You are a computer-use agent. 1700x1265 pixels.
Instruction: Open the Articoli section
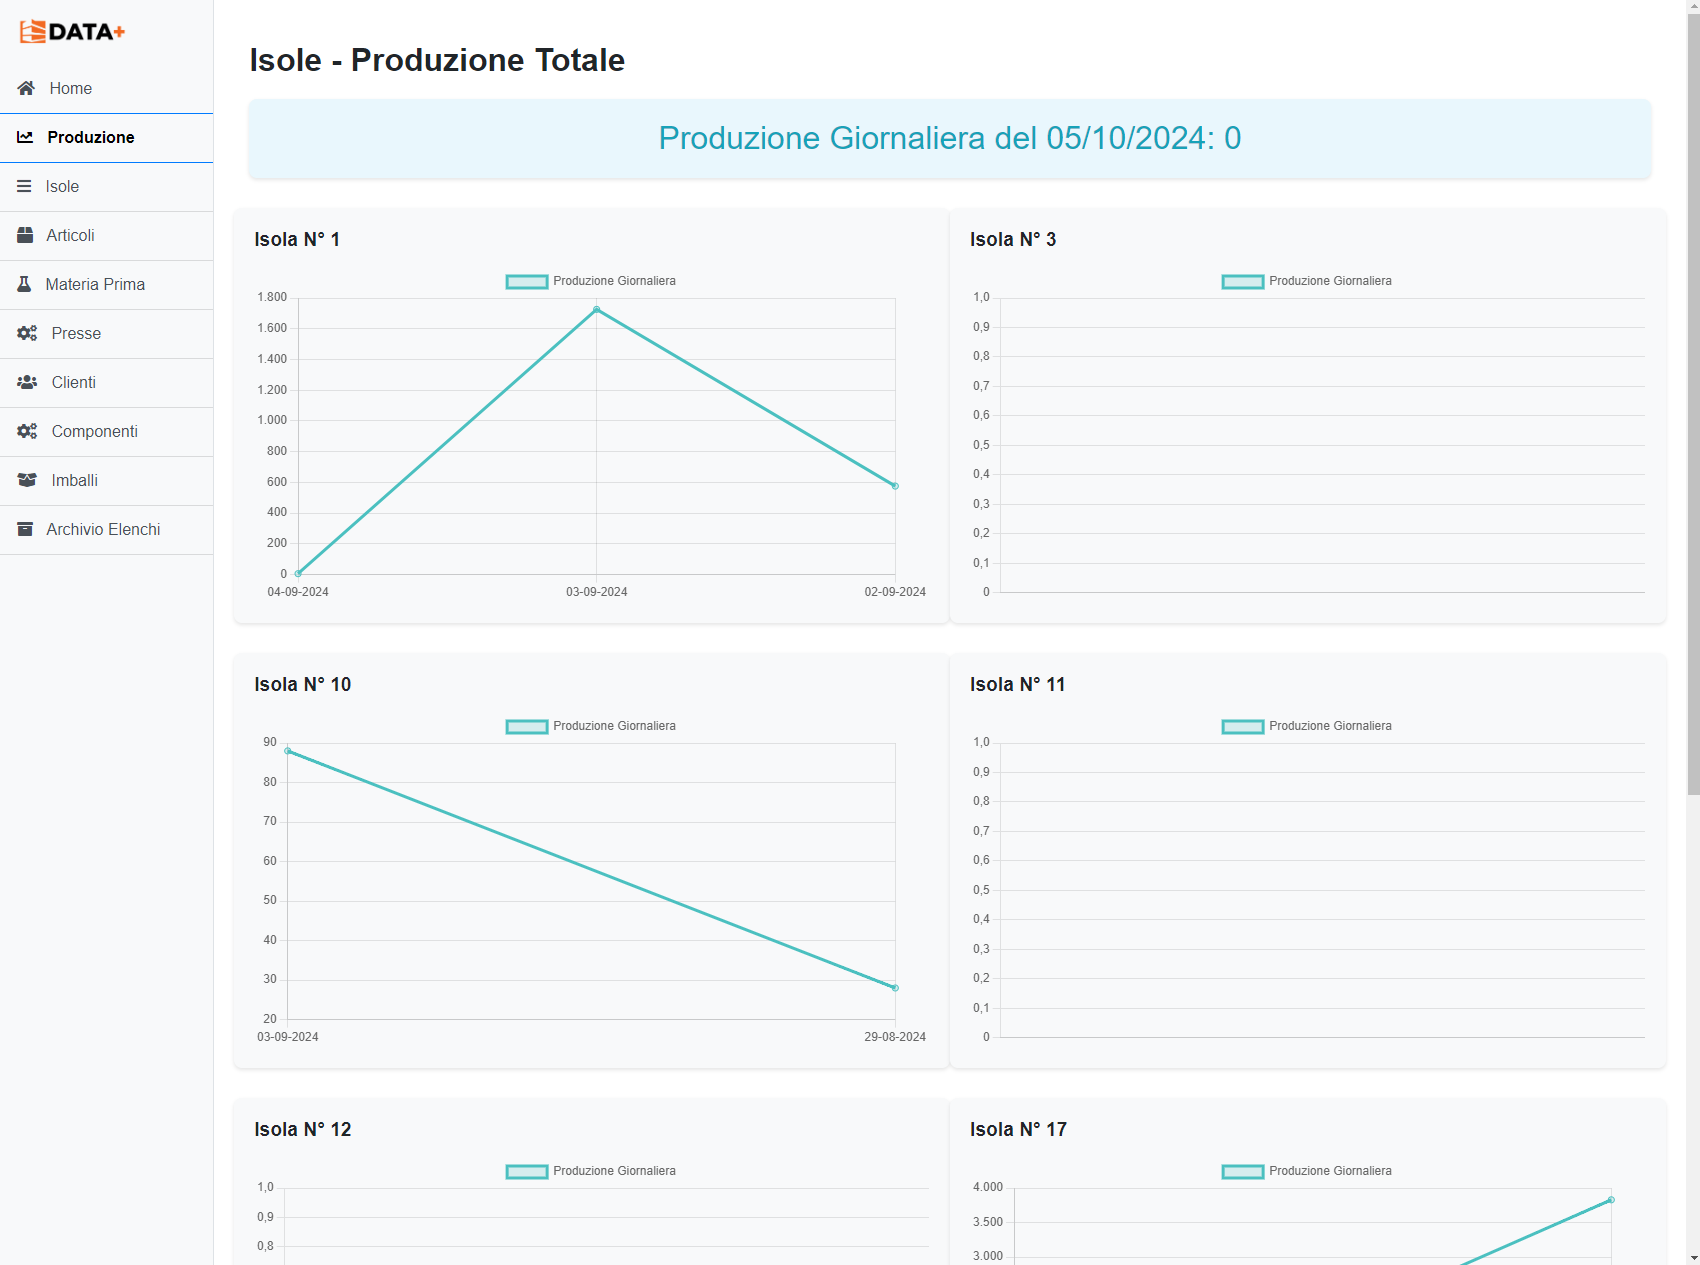coord(106,235)
